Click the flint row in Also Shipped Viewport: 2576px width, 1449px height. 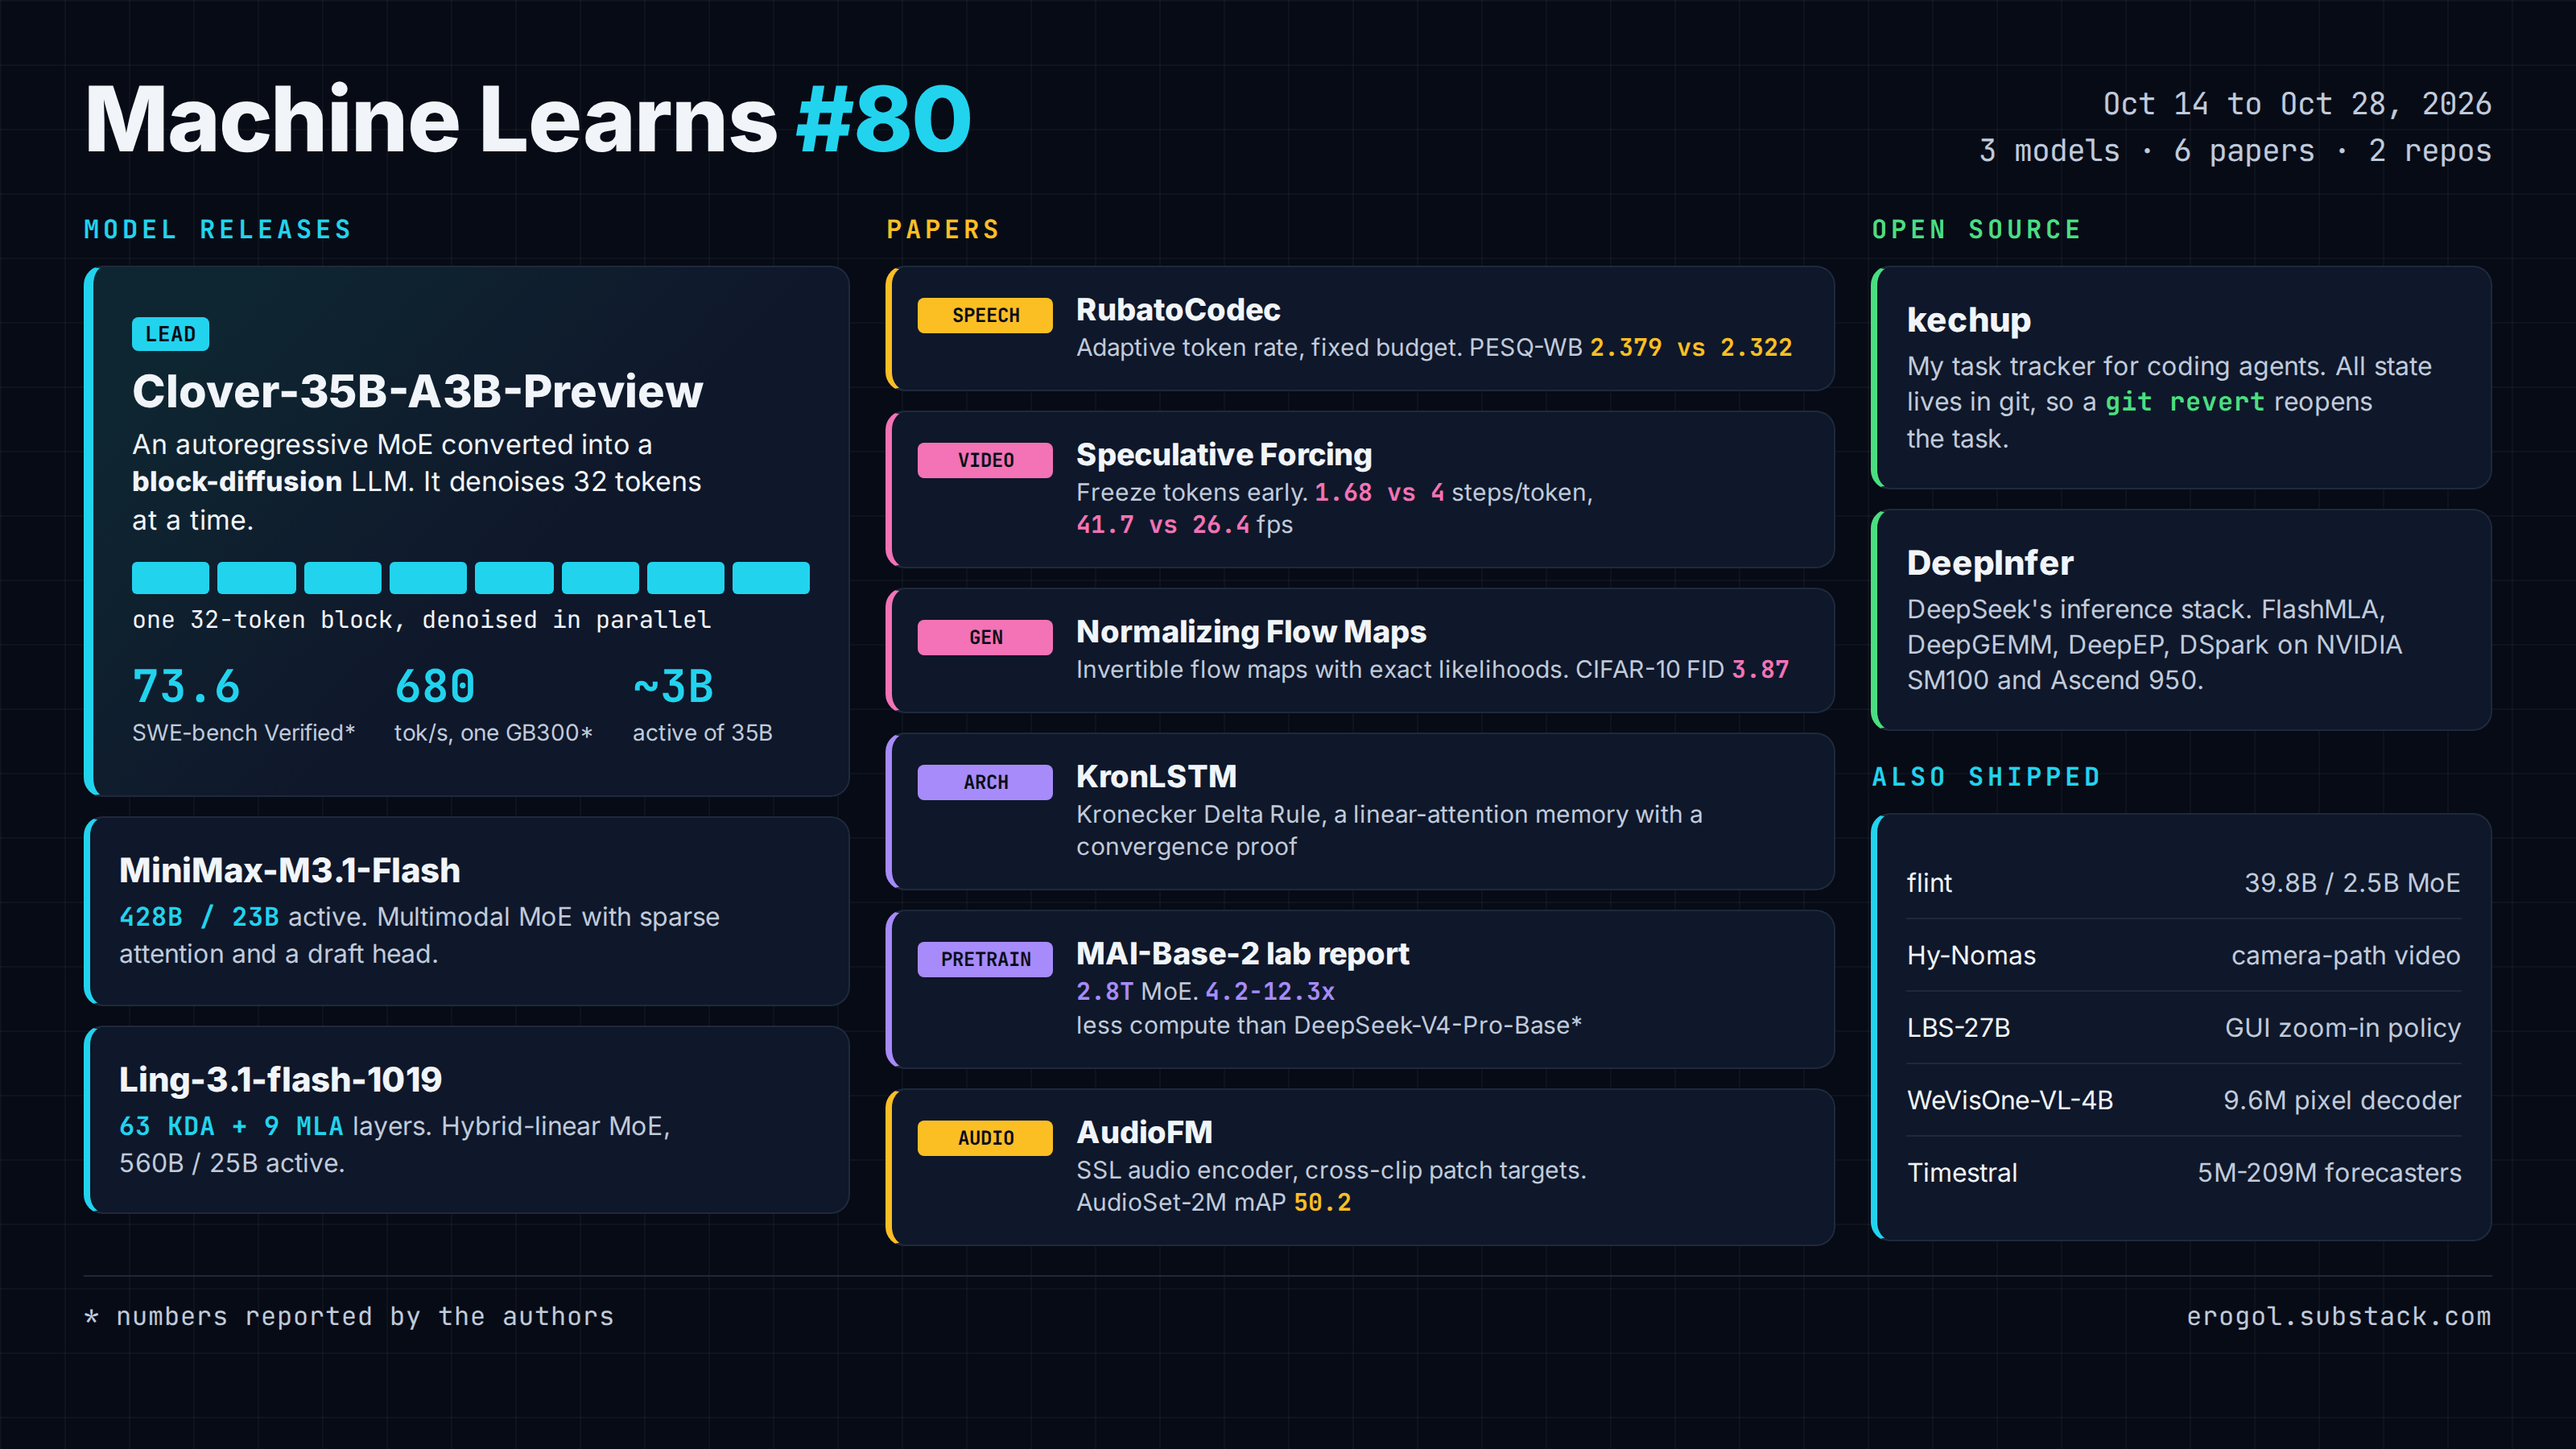[2183, 883]
